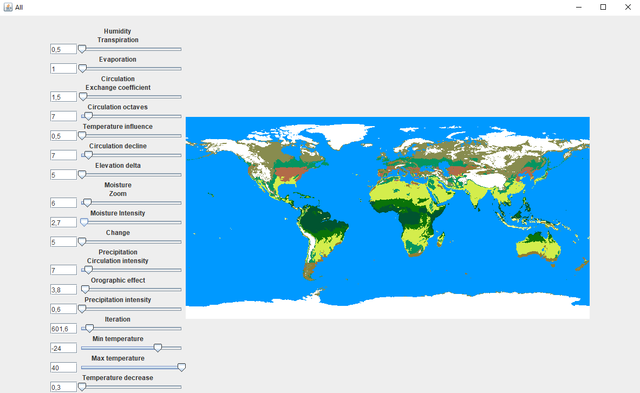This screenshot has height=393, width=640.
Task: Click the Elevation delta text field
Action: [x=63, y=175]
